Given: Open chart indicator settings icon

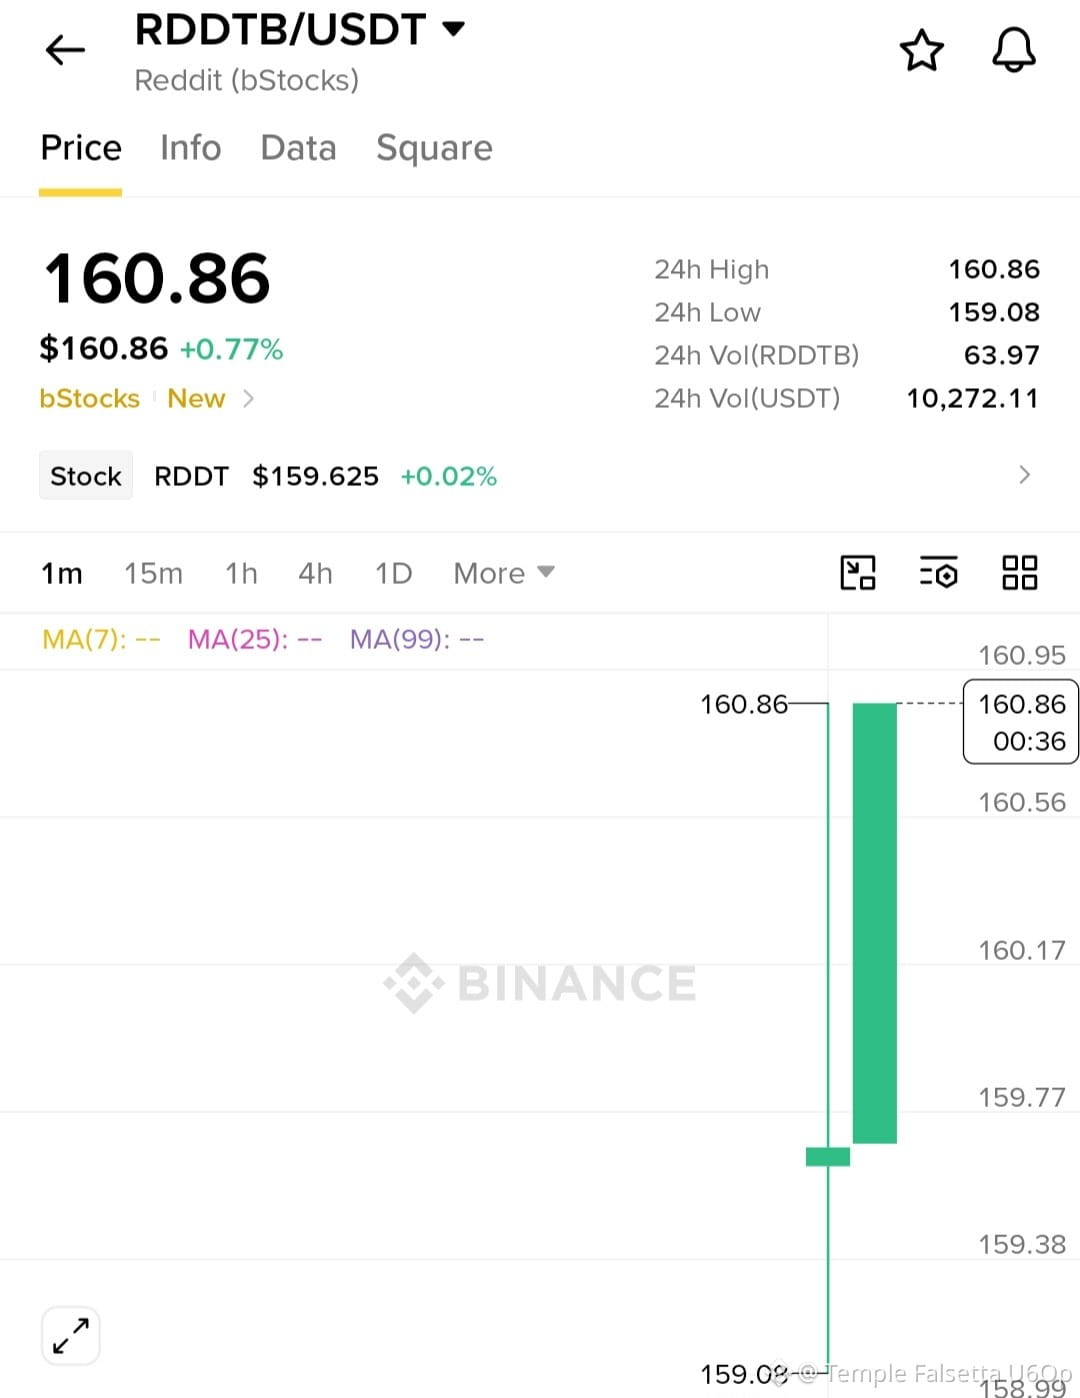Looking at the screenshot, I should click(939, 573).
